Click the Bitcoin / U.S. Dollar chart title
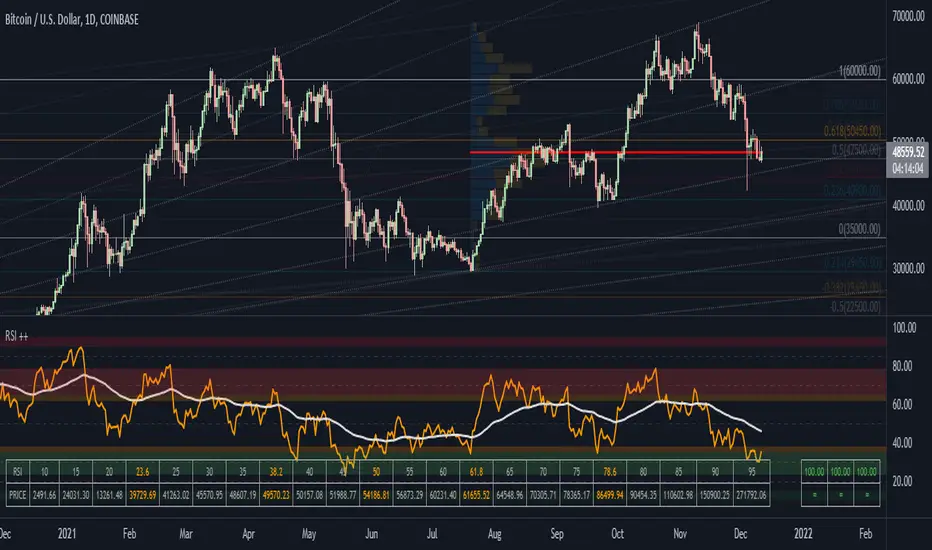This screenshot has height=550, width=932. tap(71, 20)
